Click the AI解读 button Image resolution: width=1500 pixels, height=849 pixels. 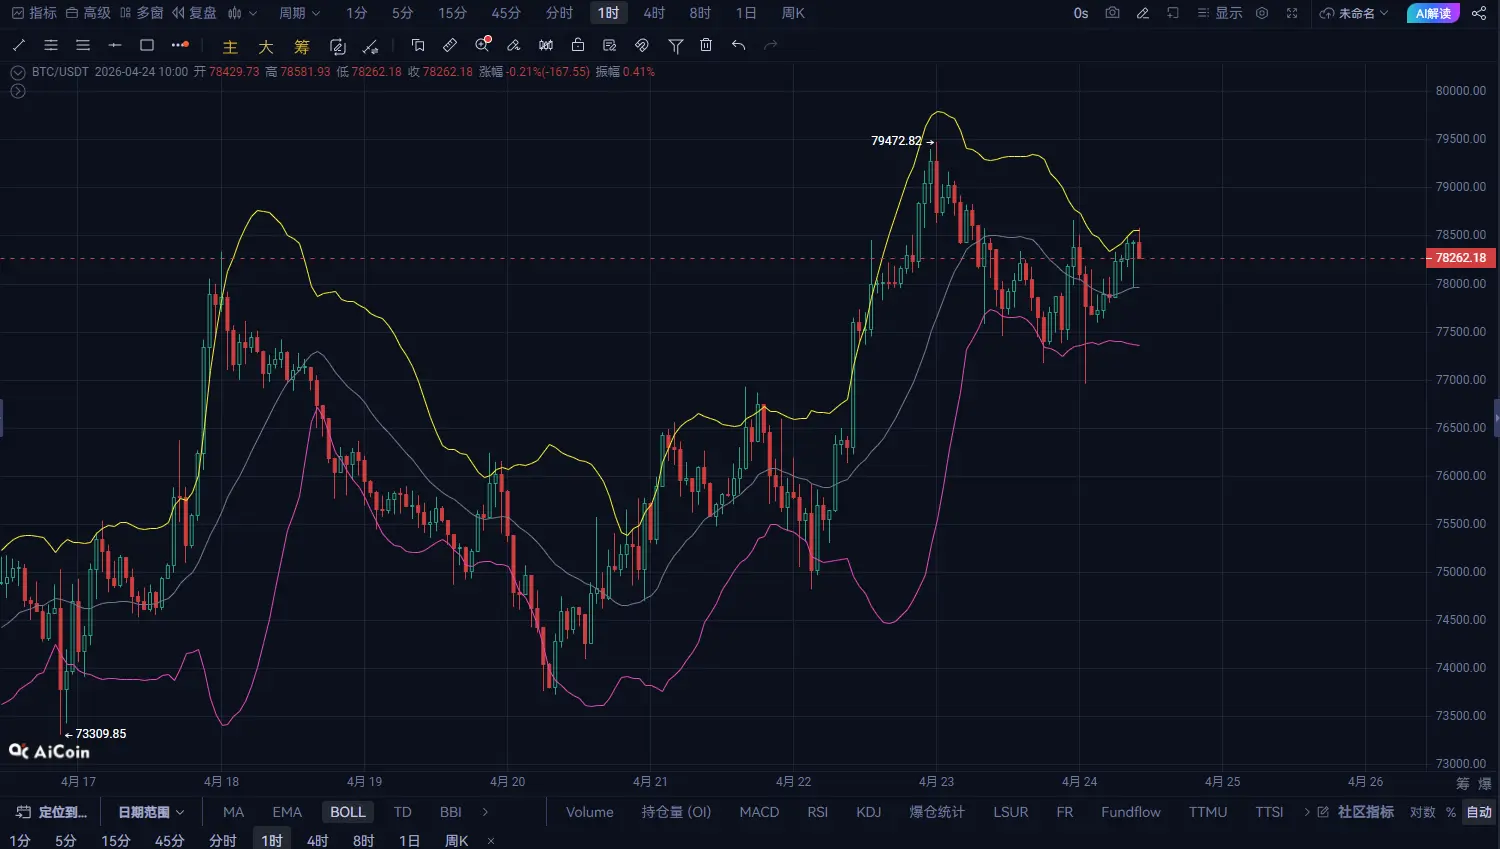(1433, 13)
